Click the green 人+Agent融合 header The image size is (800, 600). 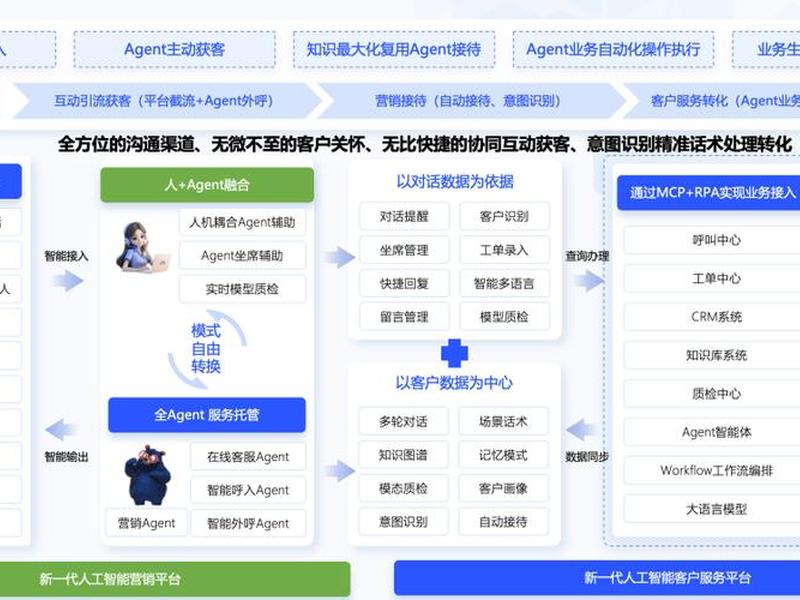(x=207, y=185)
